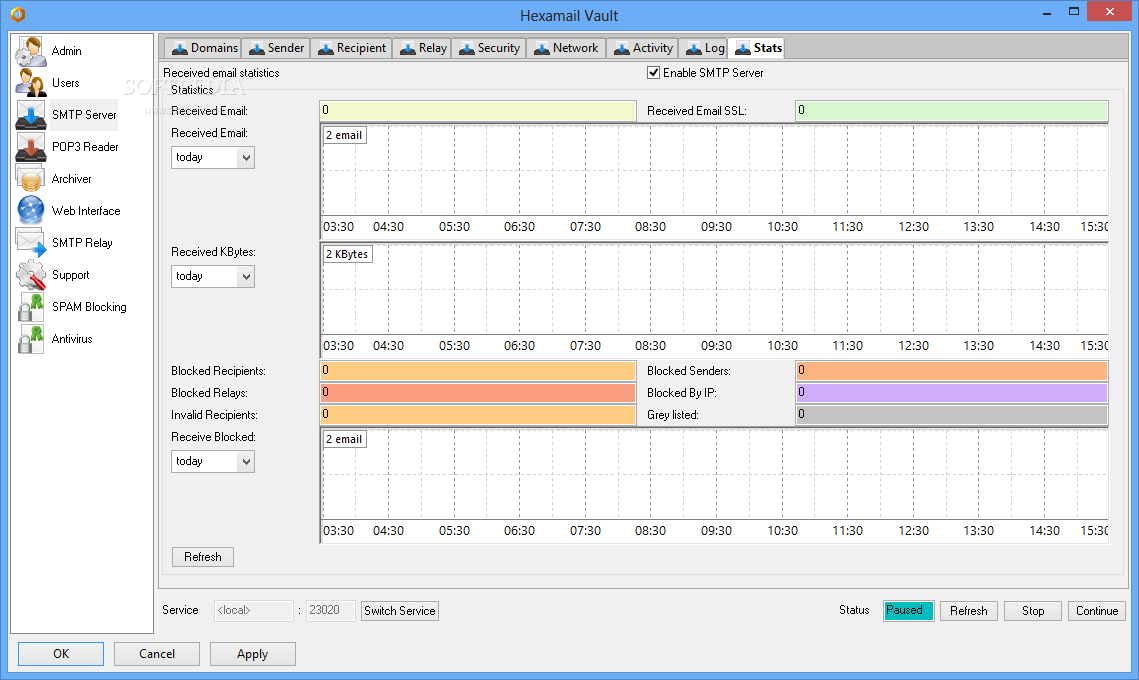Switch to the Activity tab
Screen dimensions: 1139x680
pos(642,48)
